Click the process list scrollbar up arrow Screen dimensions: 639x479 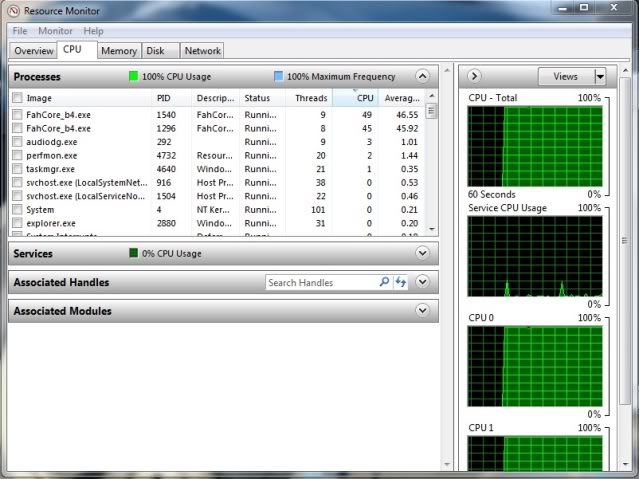pos(432,96)
